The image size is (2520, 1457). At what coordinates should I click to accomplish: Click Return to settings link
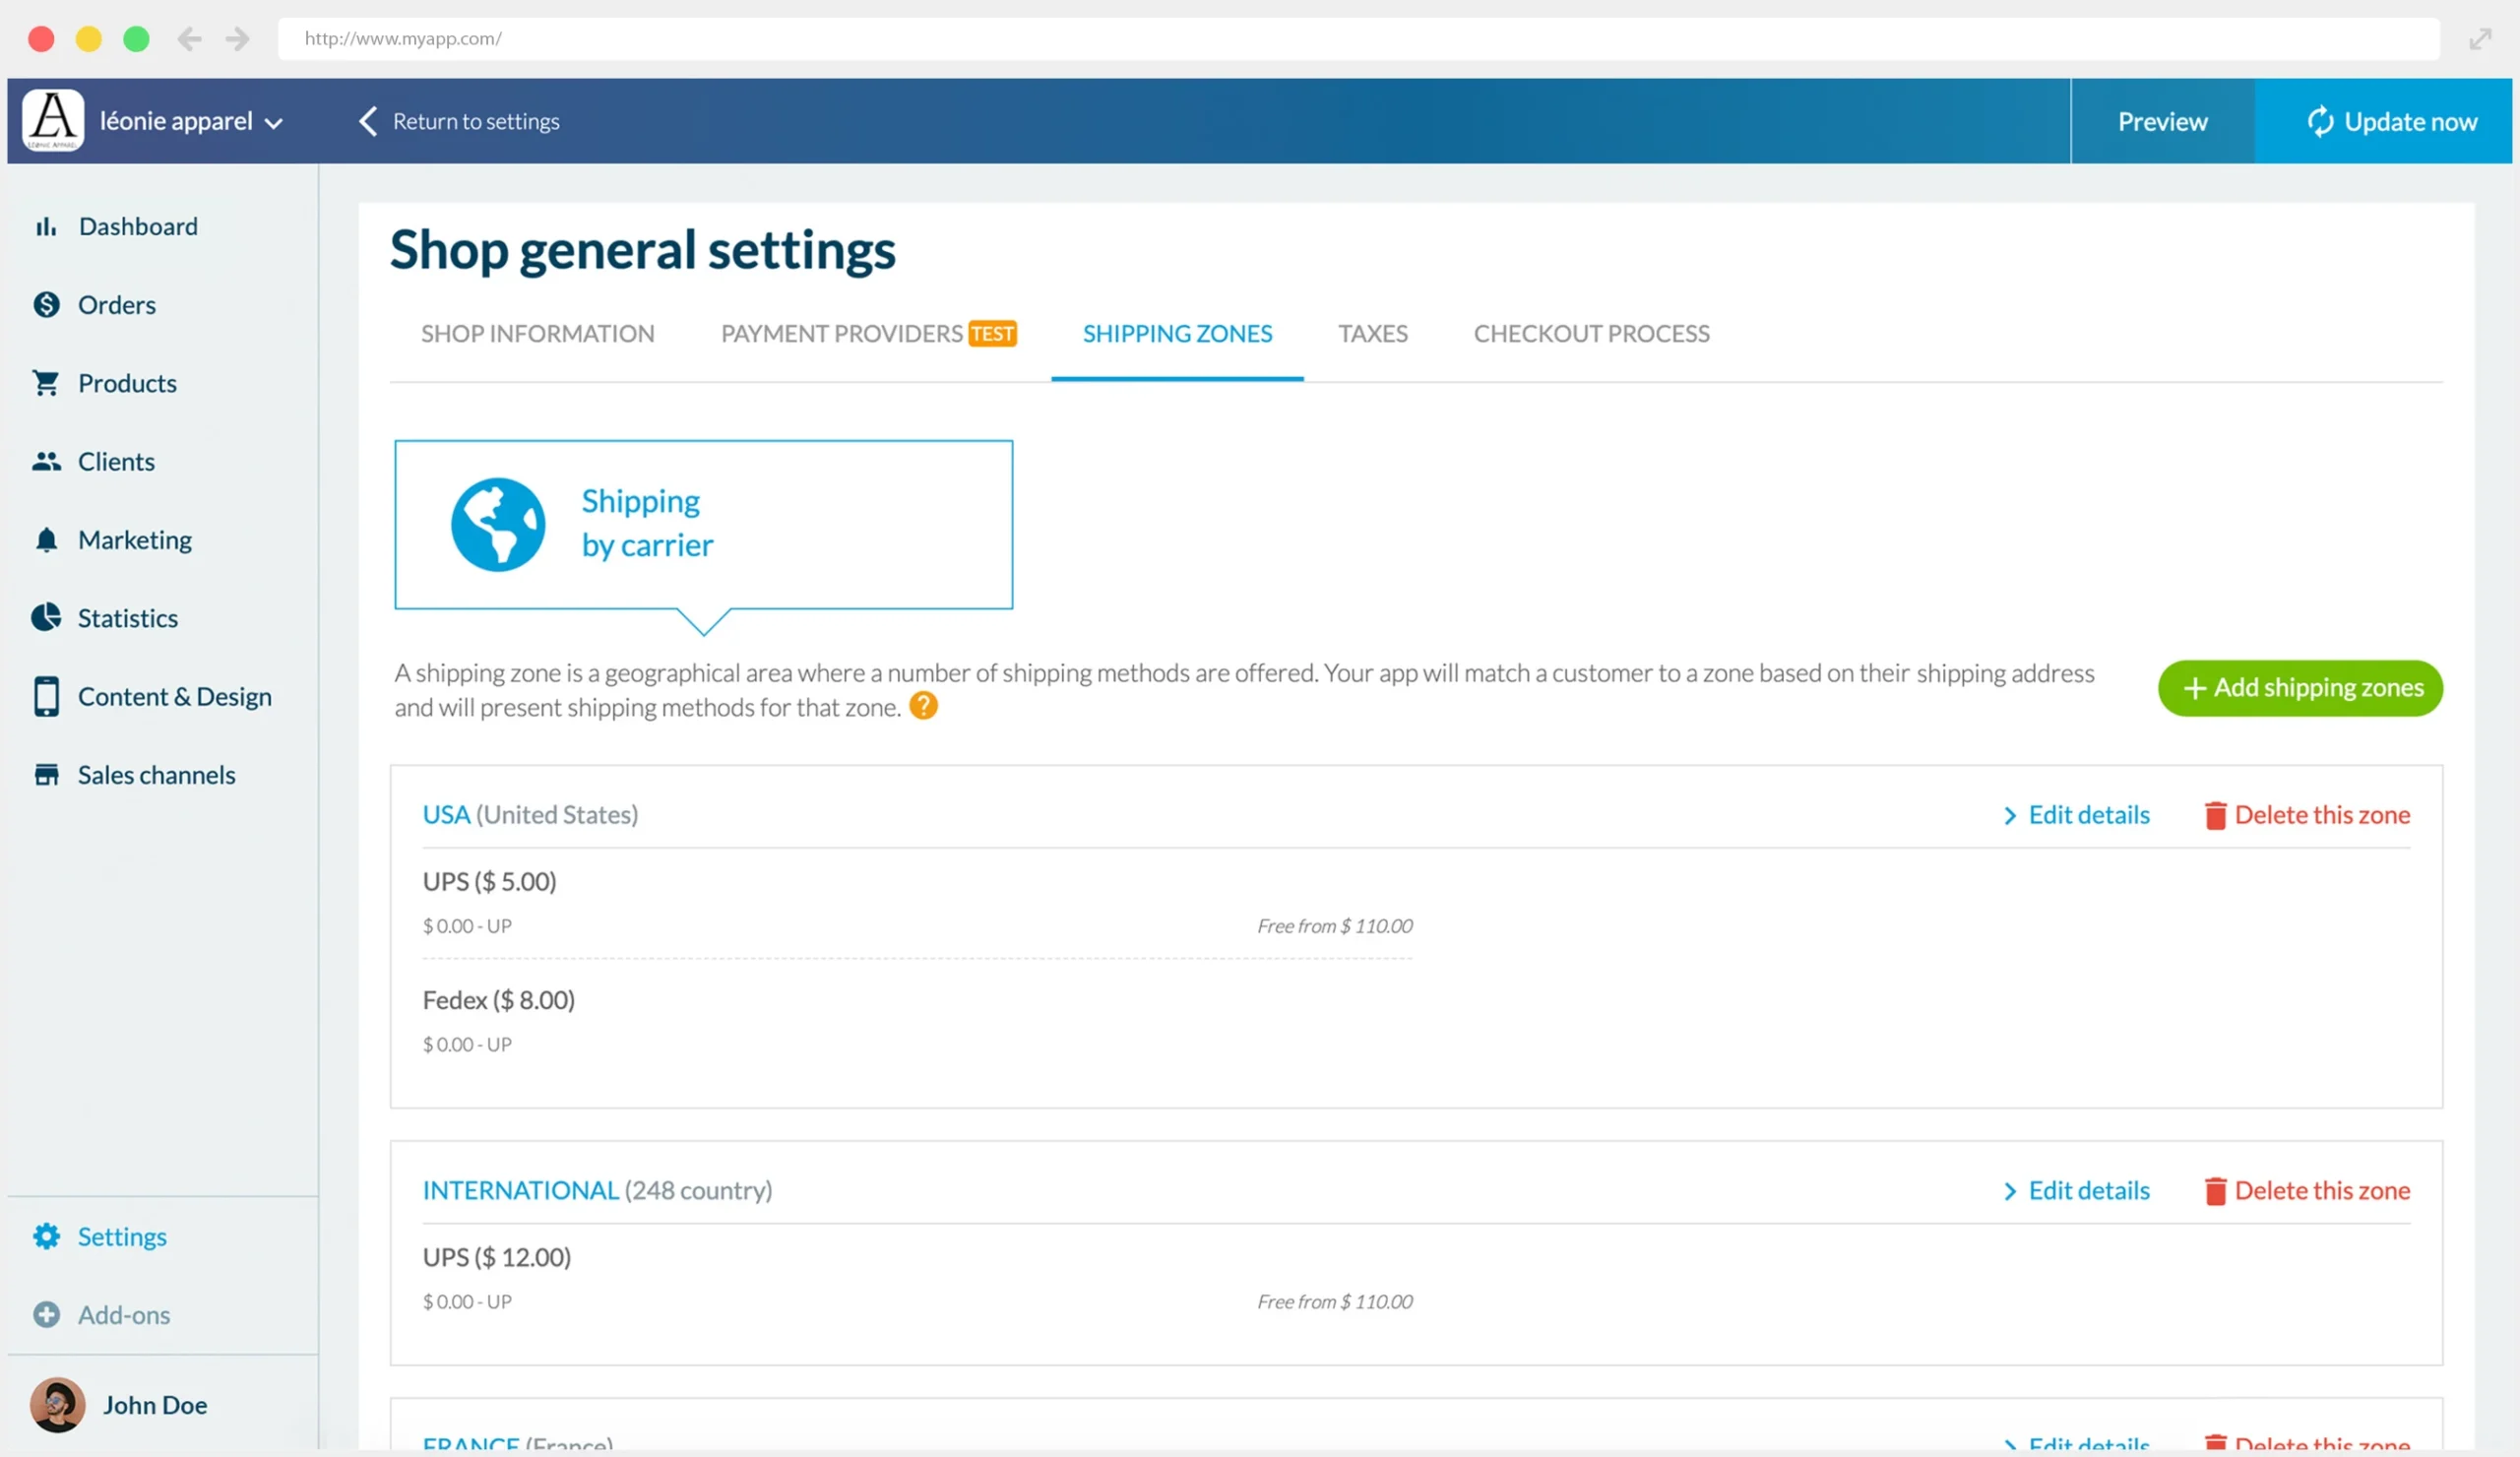460,122
